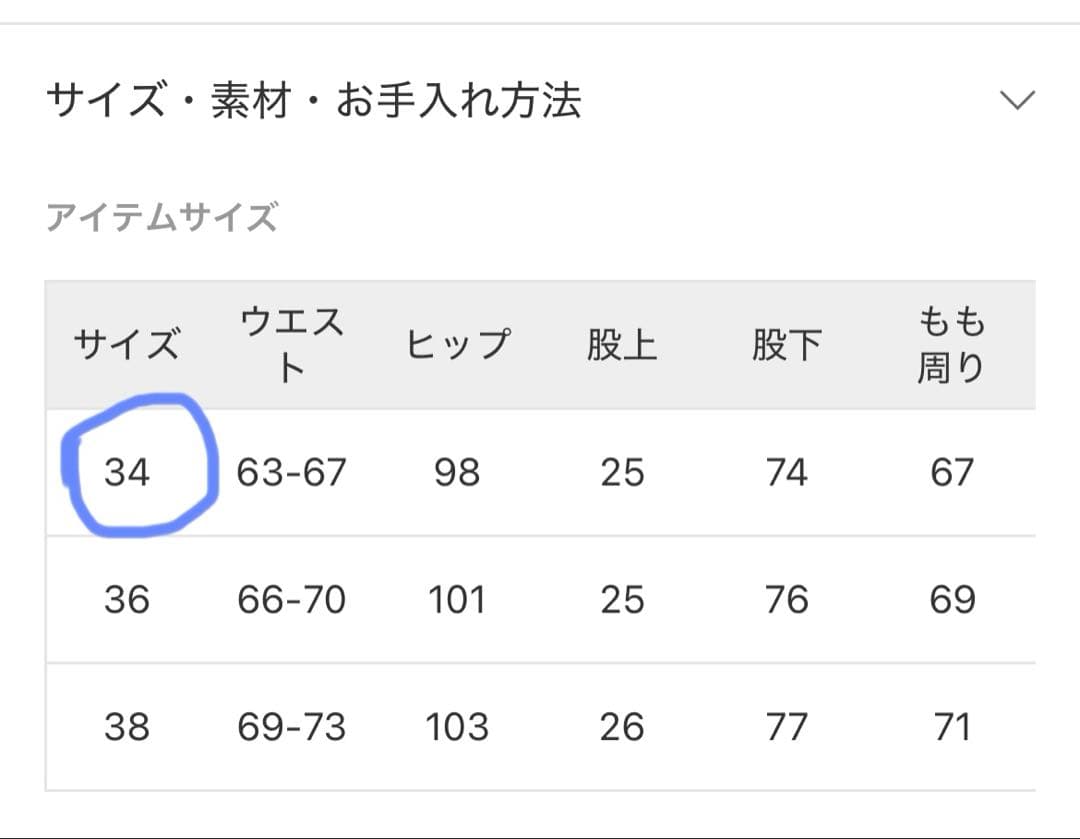Click the サイズ column header

pyautogui.click(x=127, y=345)
